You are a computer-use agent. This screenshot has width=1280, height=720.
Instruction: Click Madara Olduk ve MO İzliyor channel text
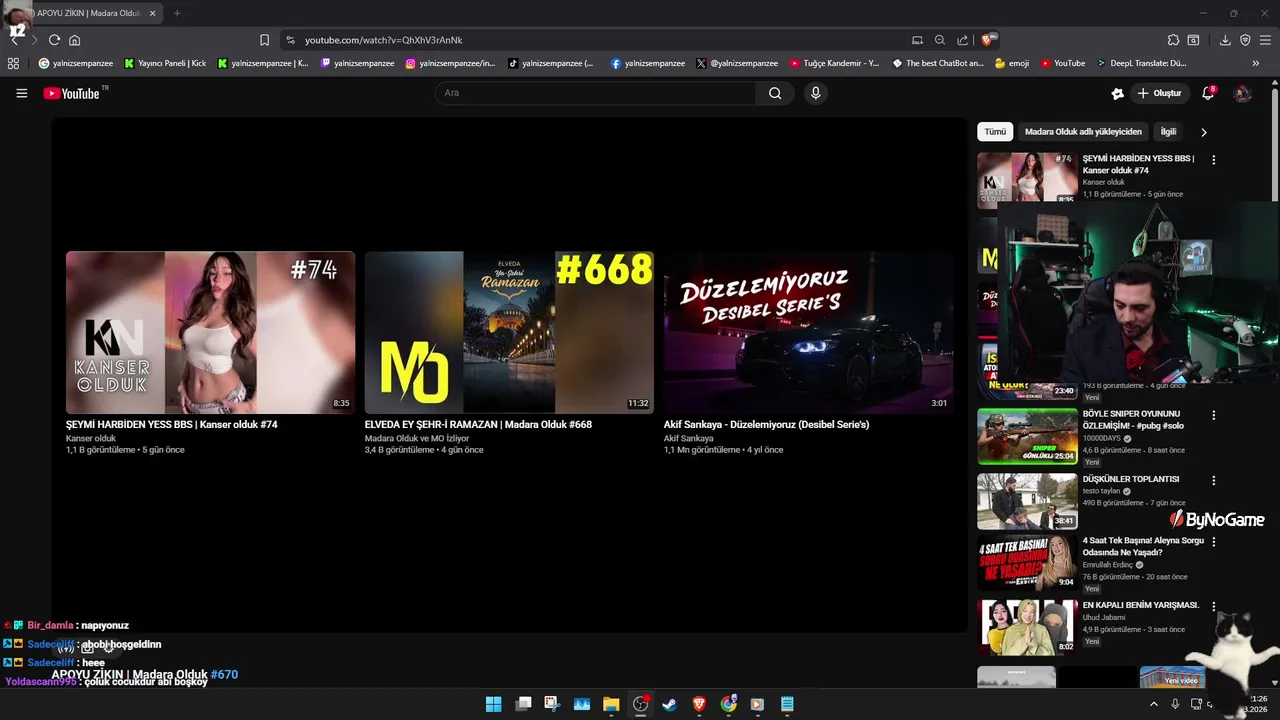pyautogui.click(x=417, y=438)
